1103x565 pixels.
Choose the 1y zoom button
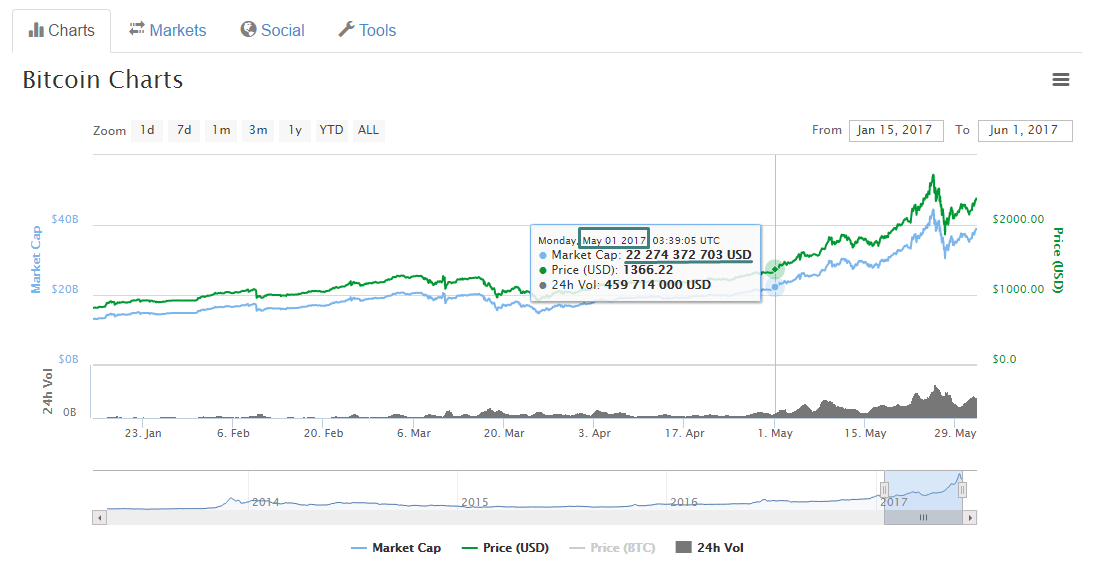pyautogui.click(x=295, y=130)
